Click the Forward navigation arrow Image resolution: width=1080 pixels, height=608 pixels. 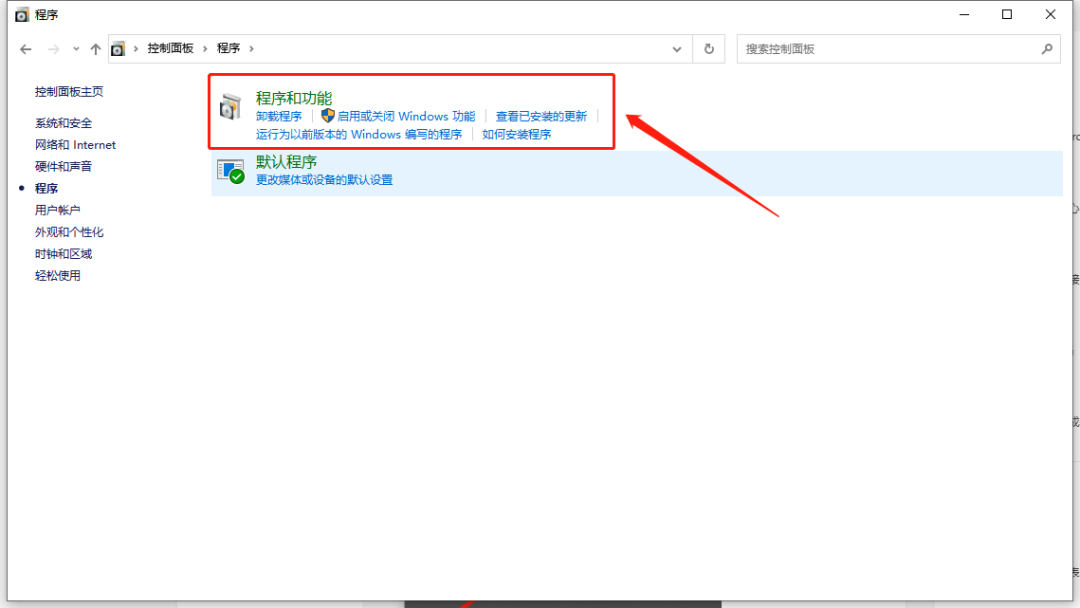54,49
